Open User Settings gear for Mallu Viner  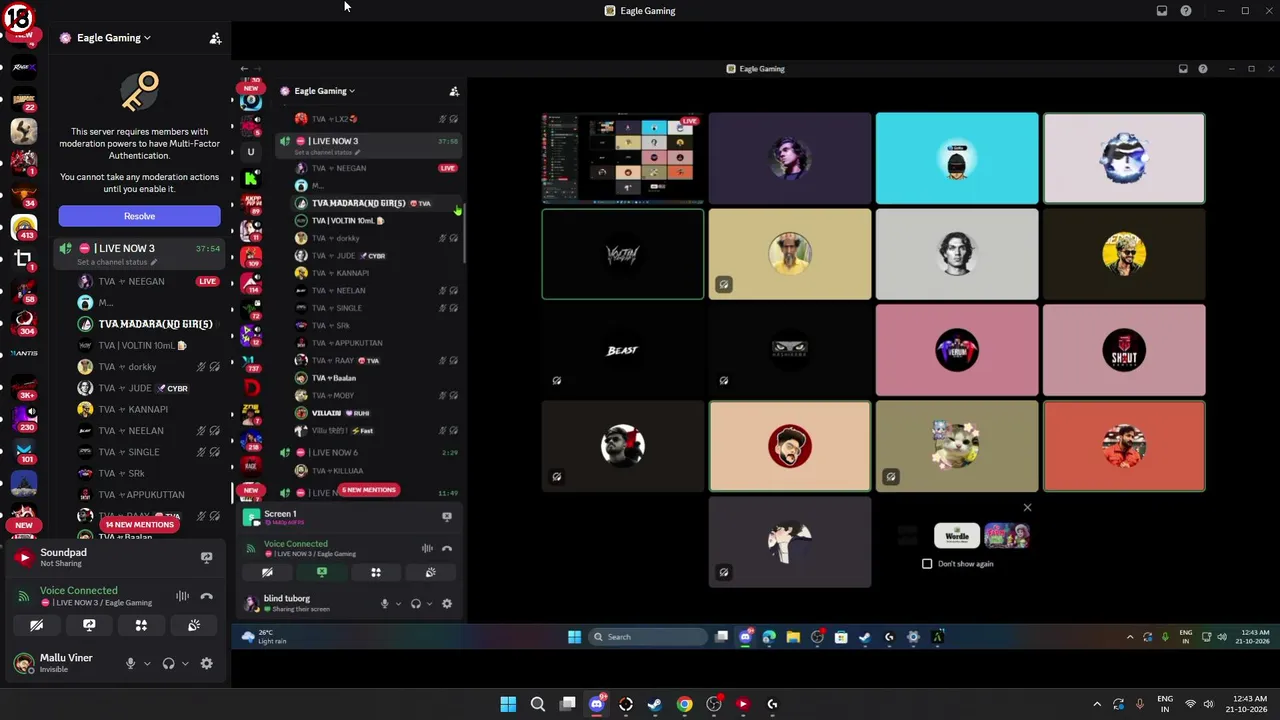pyautogui.click(x=207, y=663)
